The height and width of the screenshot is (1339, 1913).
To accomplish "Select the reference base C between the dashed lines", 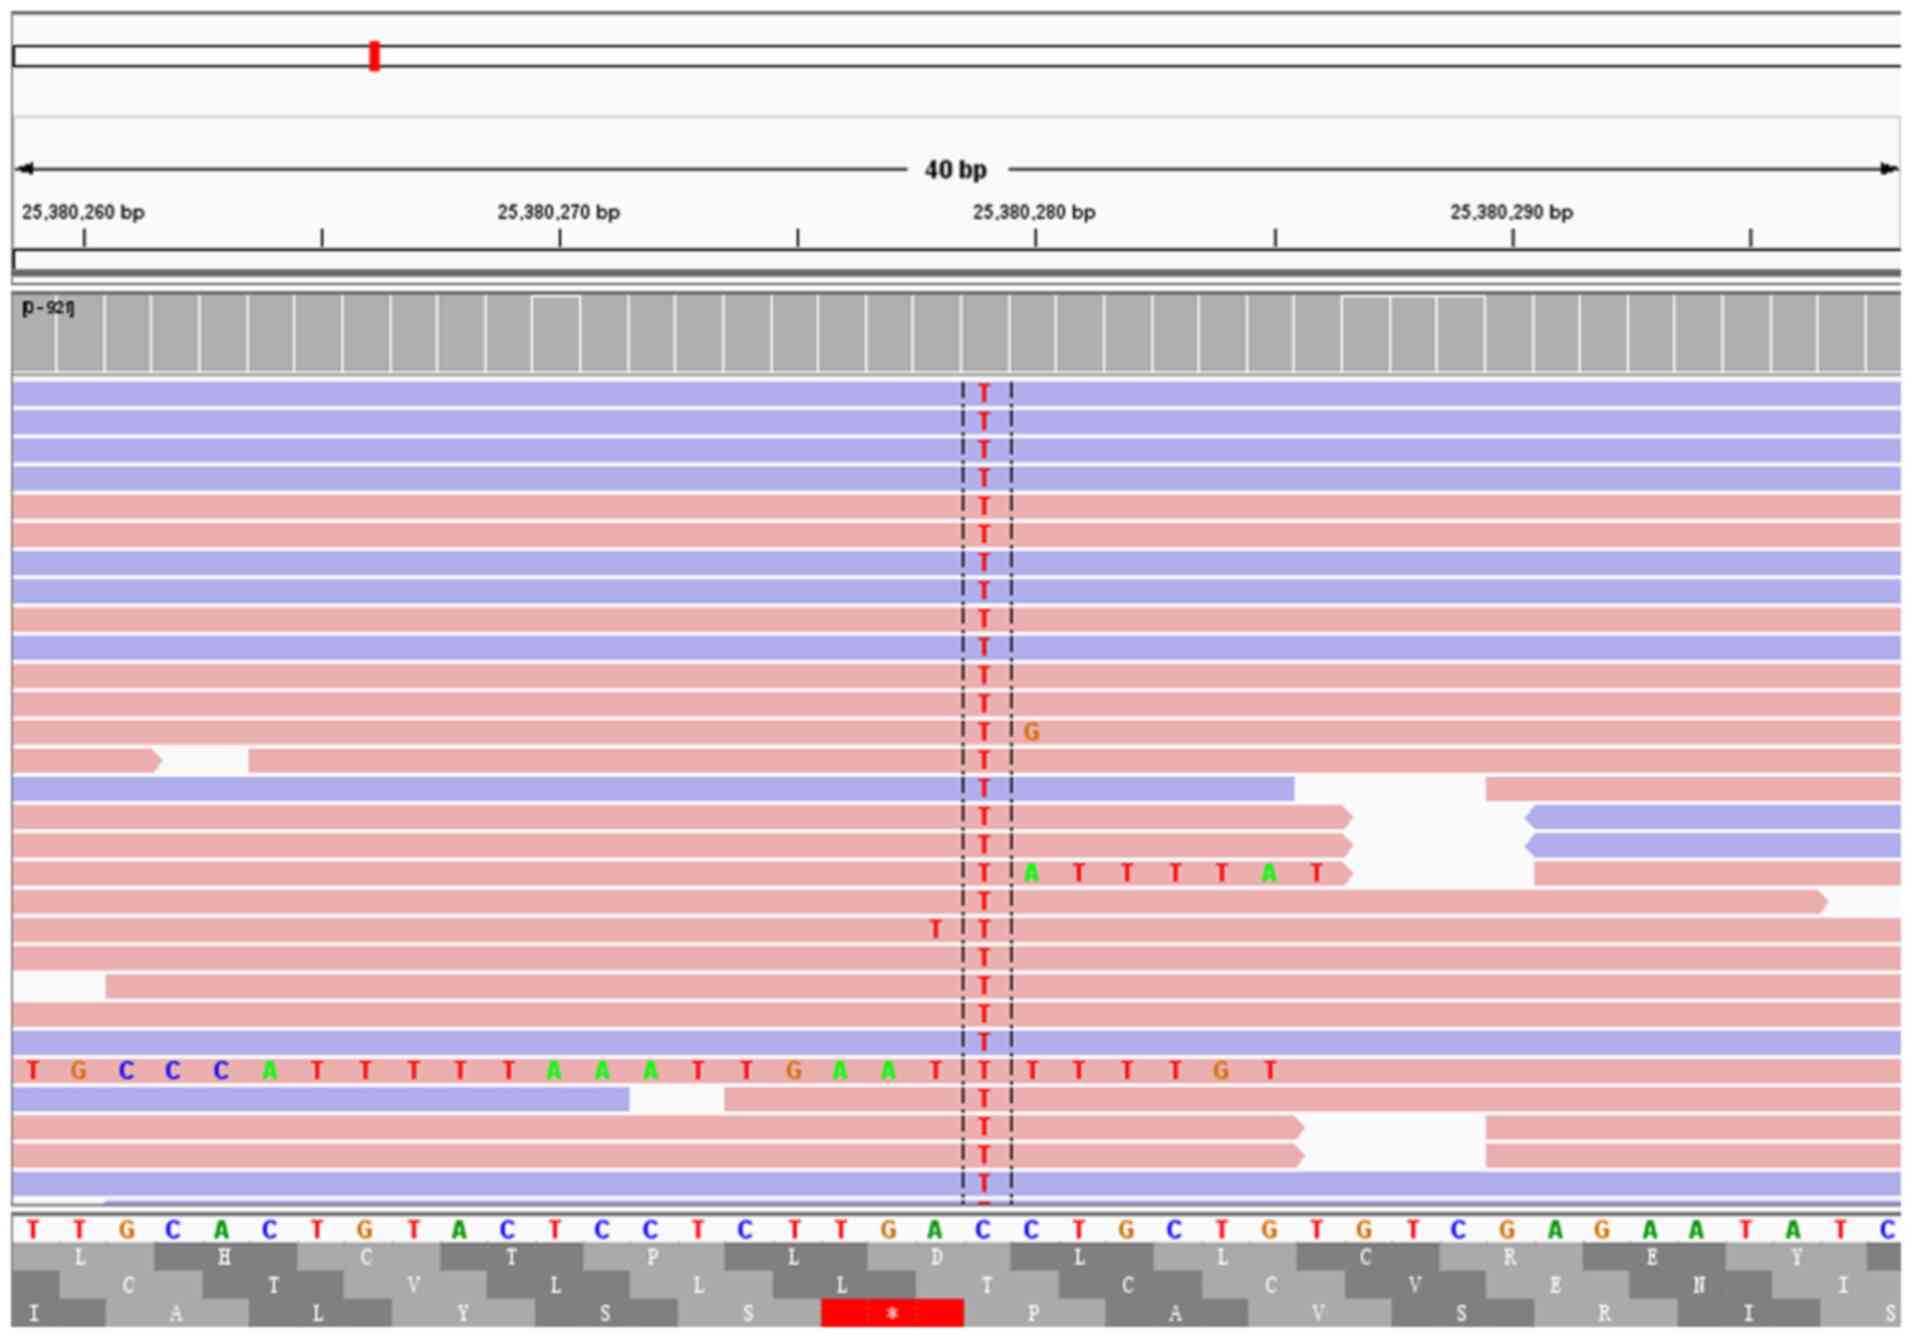I will click(983, 1229).
